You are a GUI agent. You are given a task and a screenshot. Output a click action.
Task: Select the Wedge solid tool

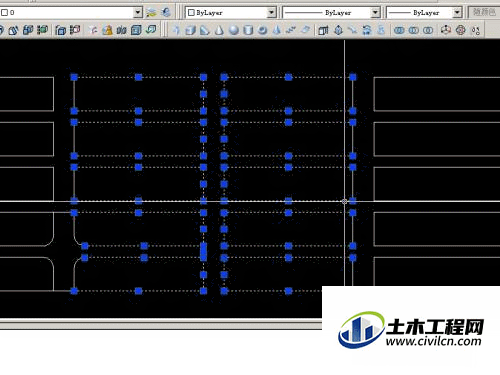pos(204,30)
